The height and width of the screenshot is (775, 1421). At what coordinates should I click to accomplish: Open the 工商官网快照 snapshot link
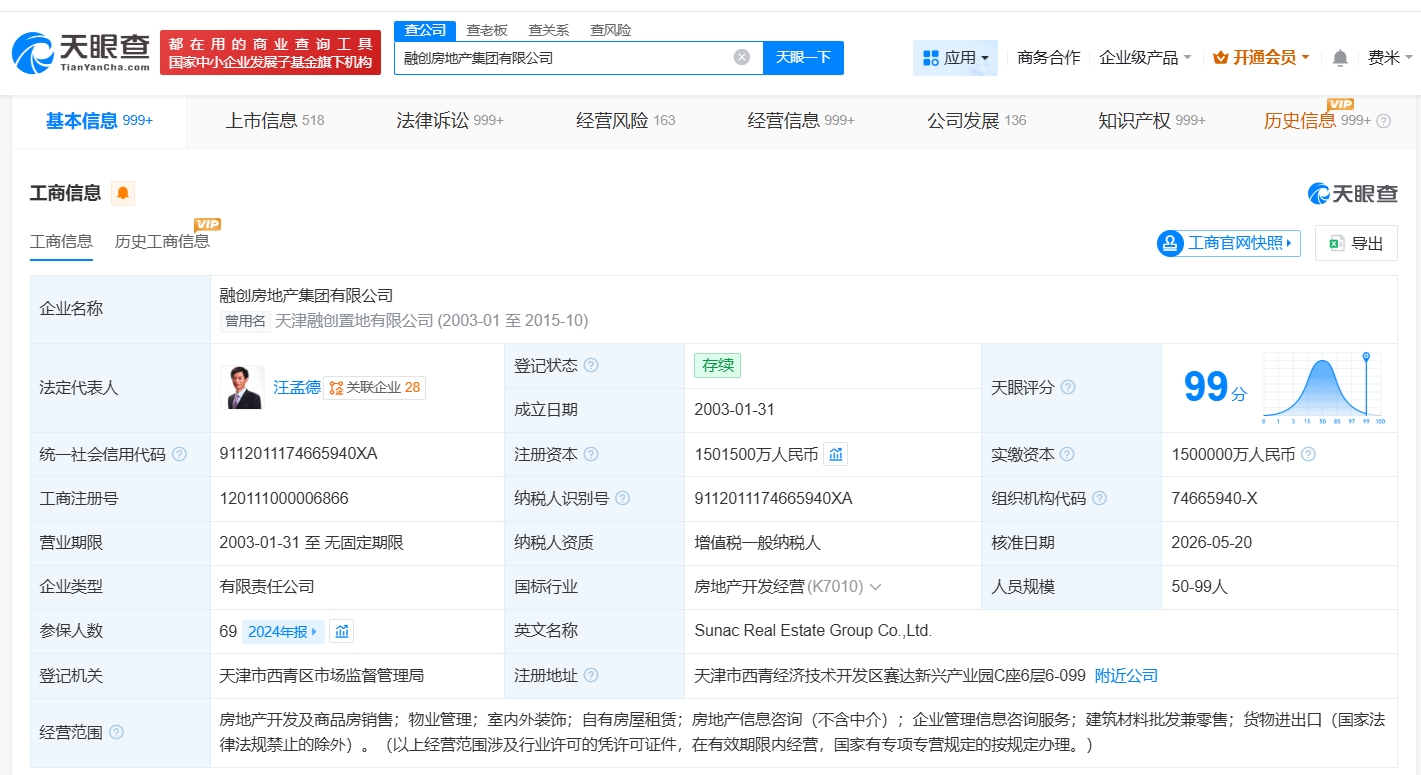(1229, 243)
